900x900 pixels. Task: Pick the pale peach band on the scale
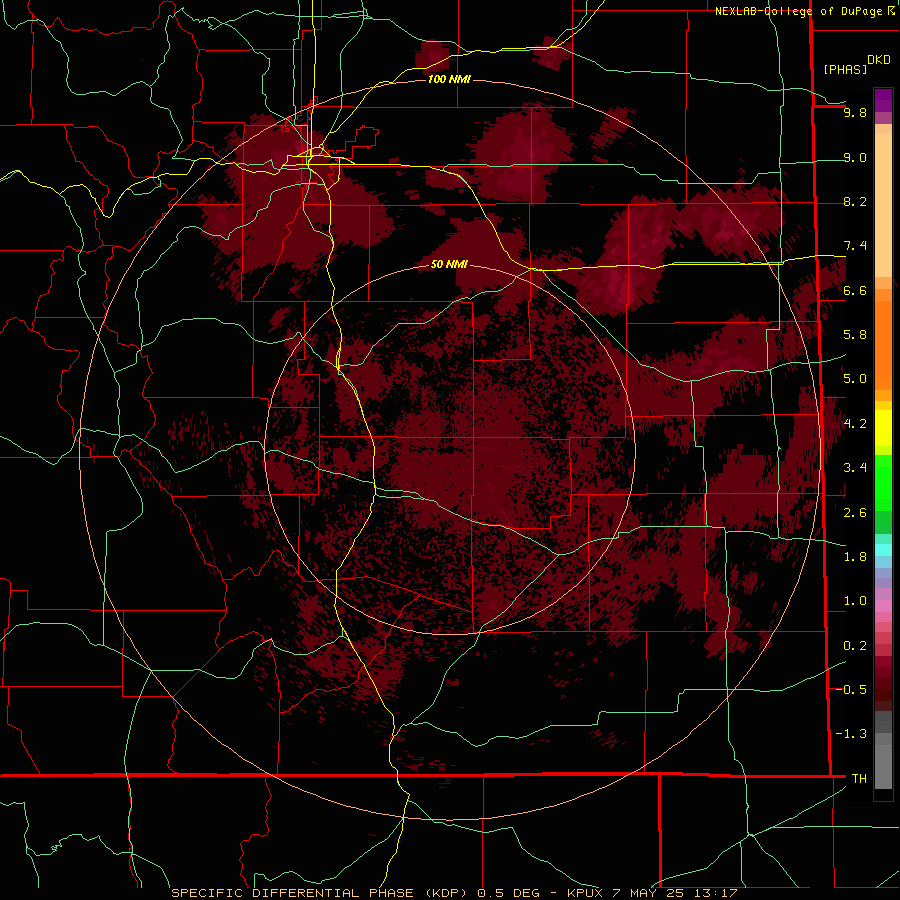coord(883,205)
